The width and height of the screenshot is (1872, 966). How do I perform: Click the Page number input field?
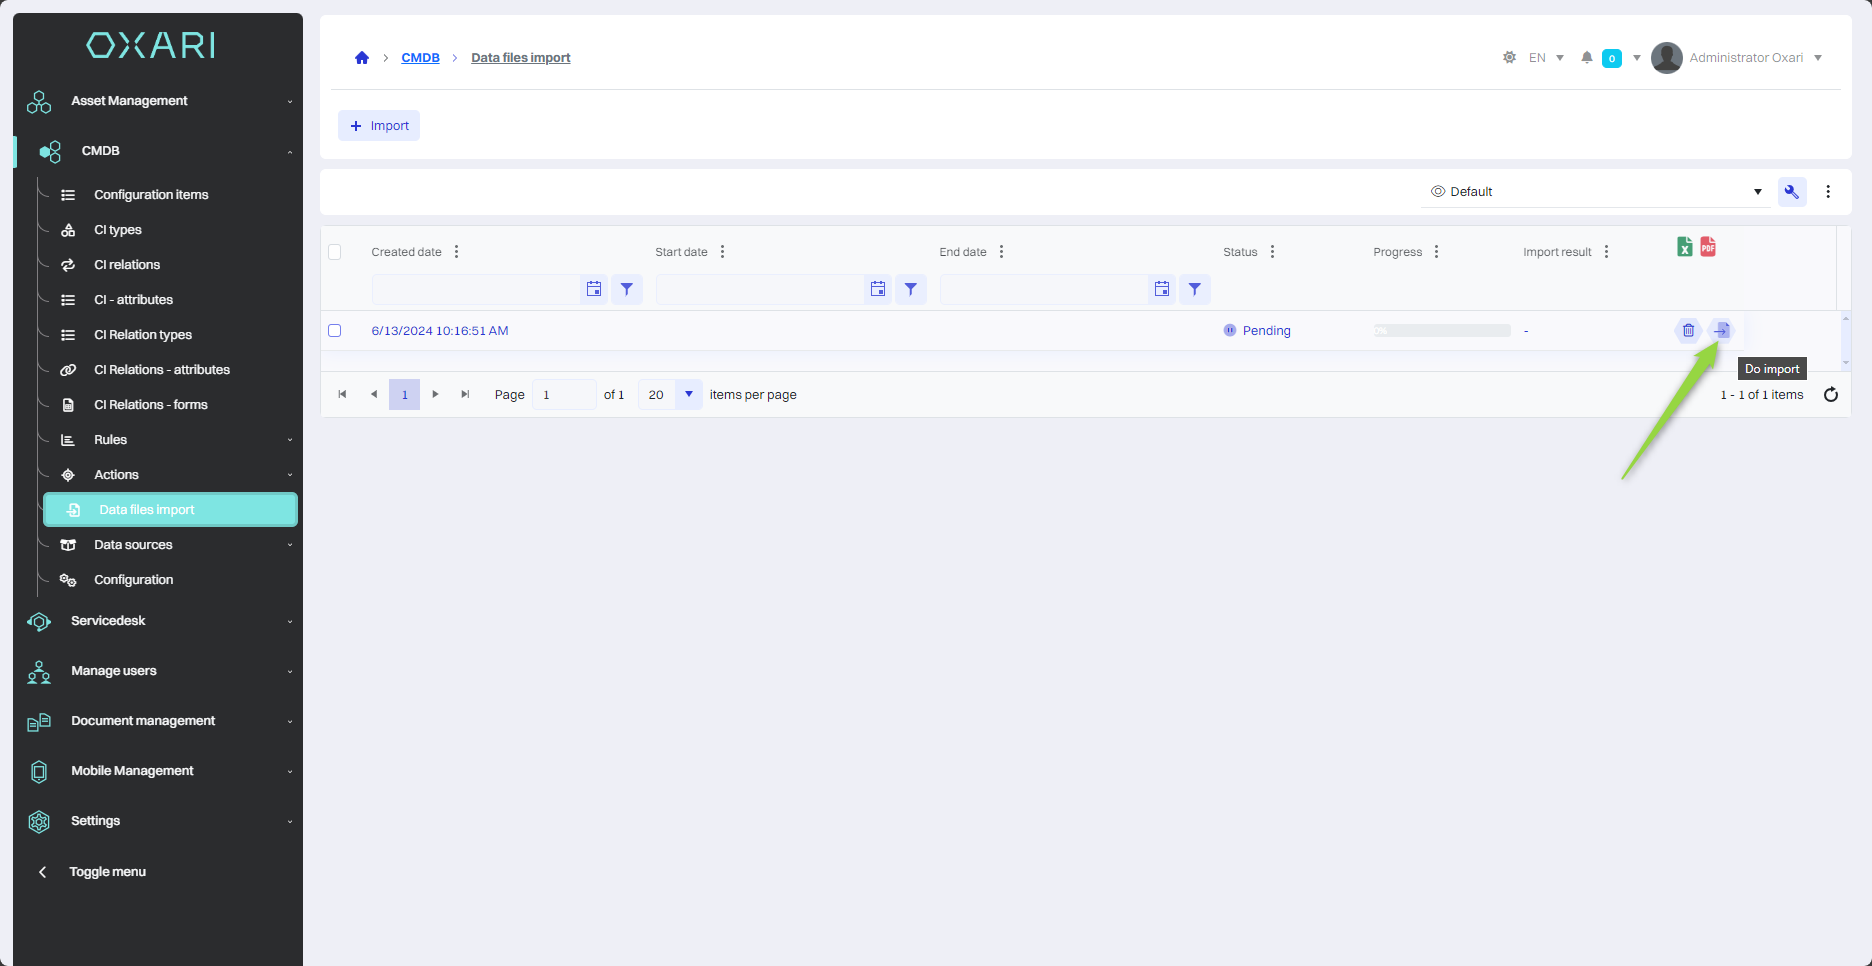tap(564, 395)
